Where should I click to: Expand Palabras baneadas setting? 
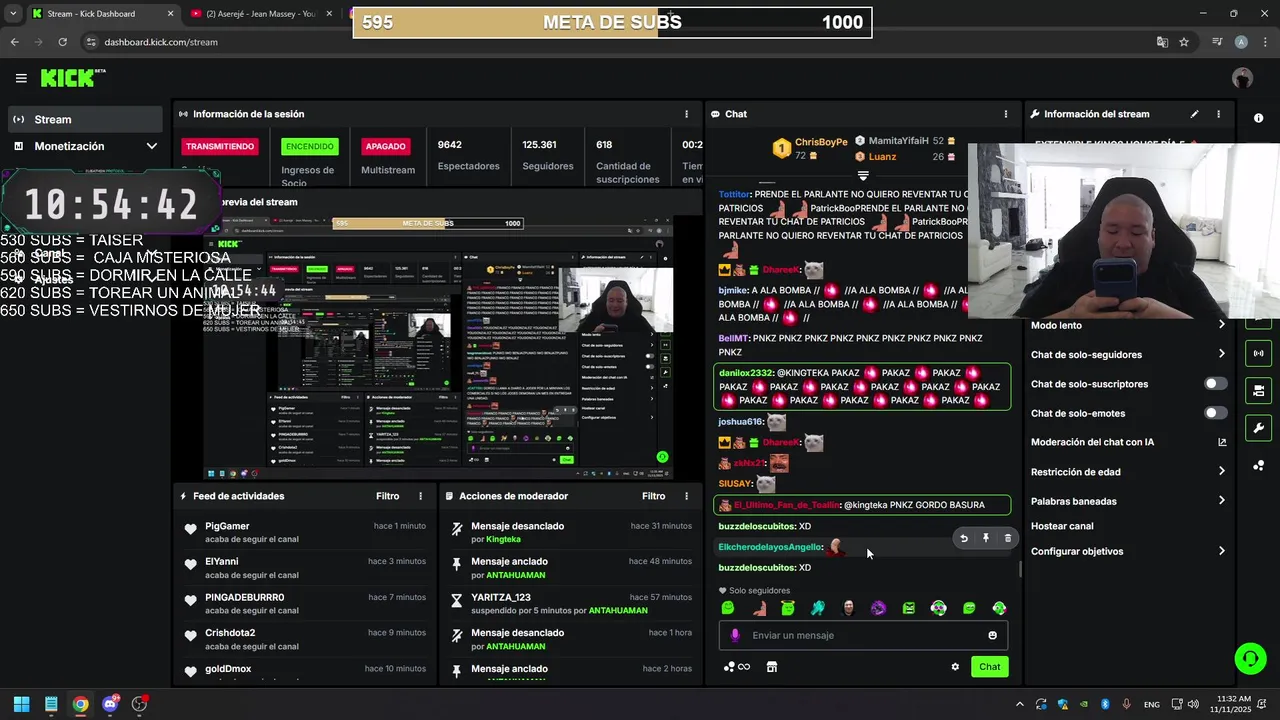1222,501
